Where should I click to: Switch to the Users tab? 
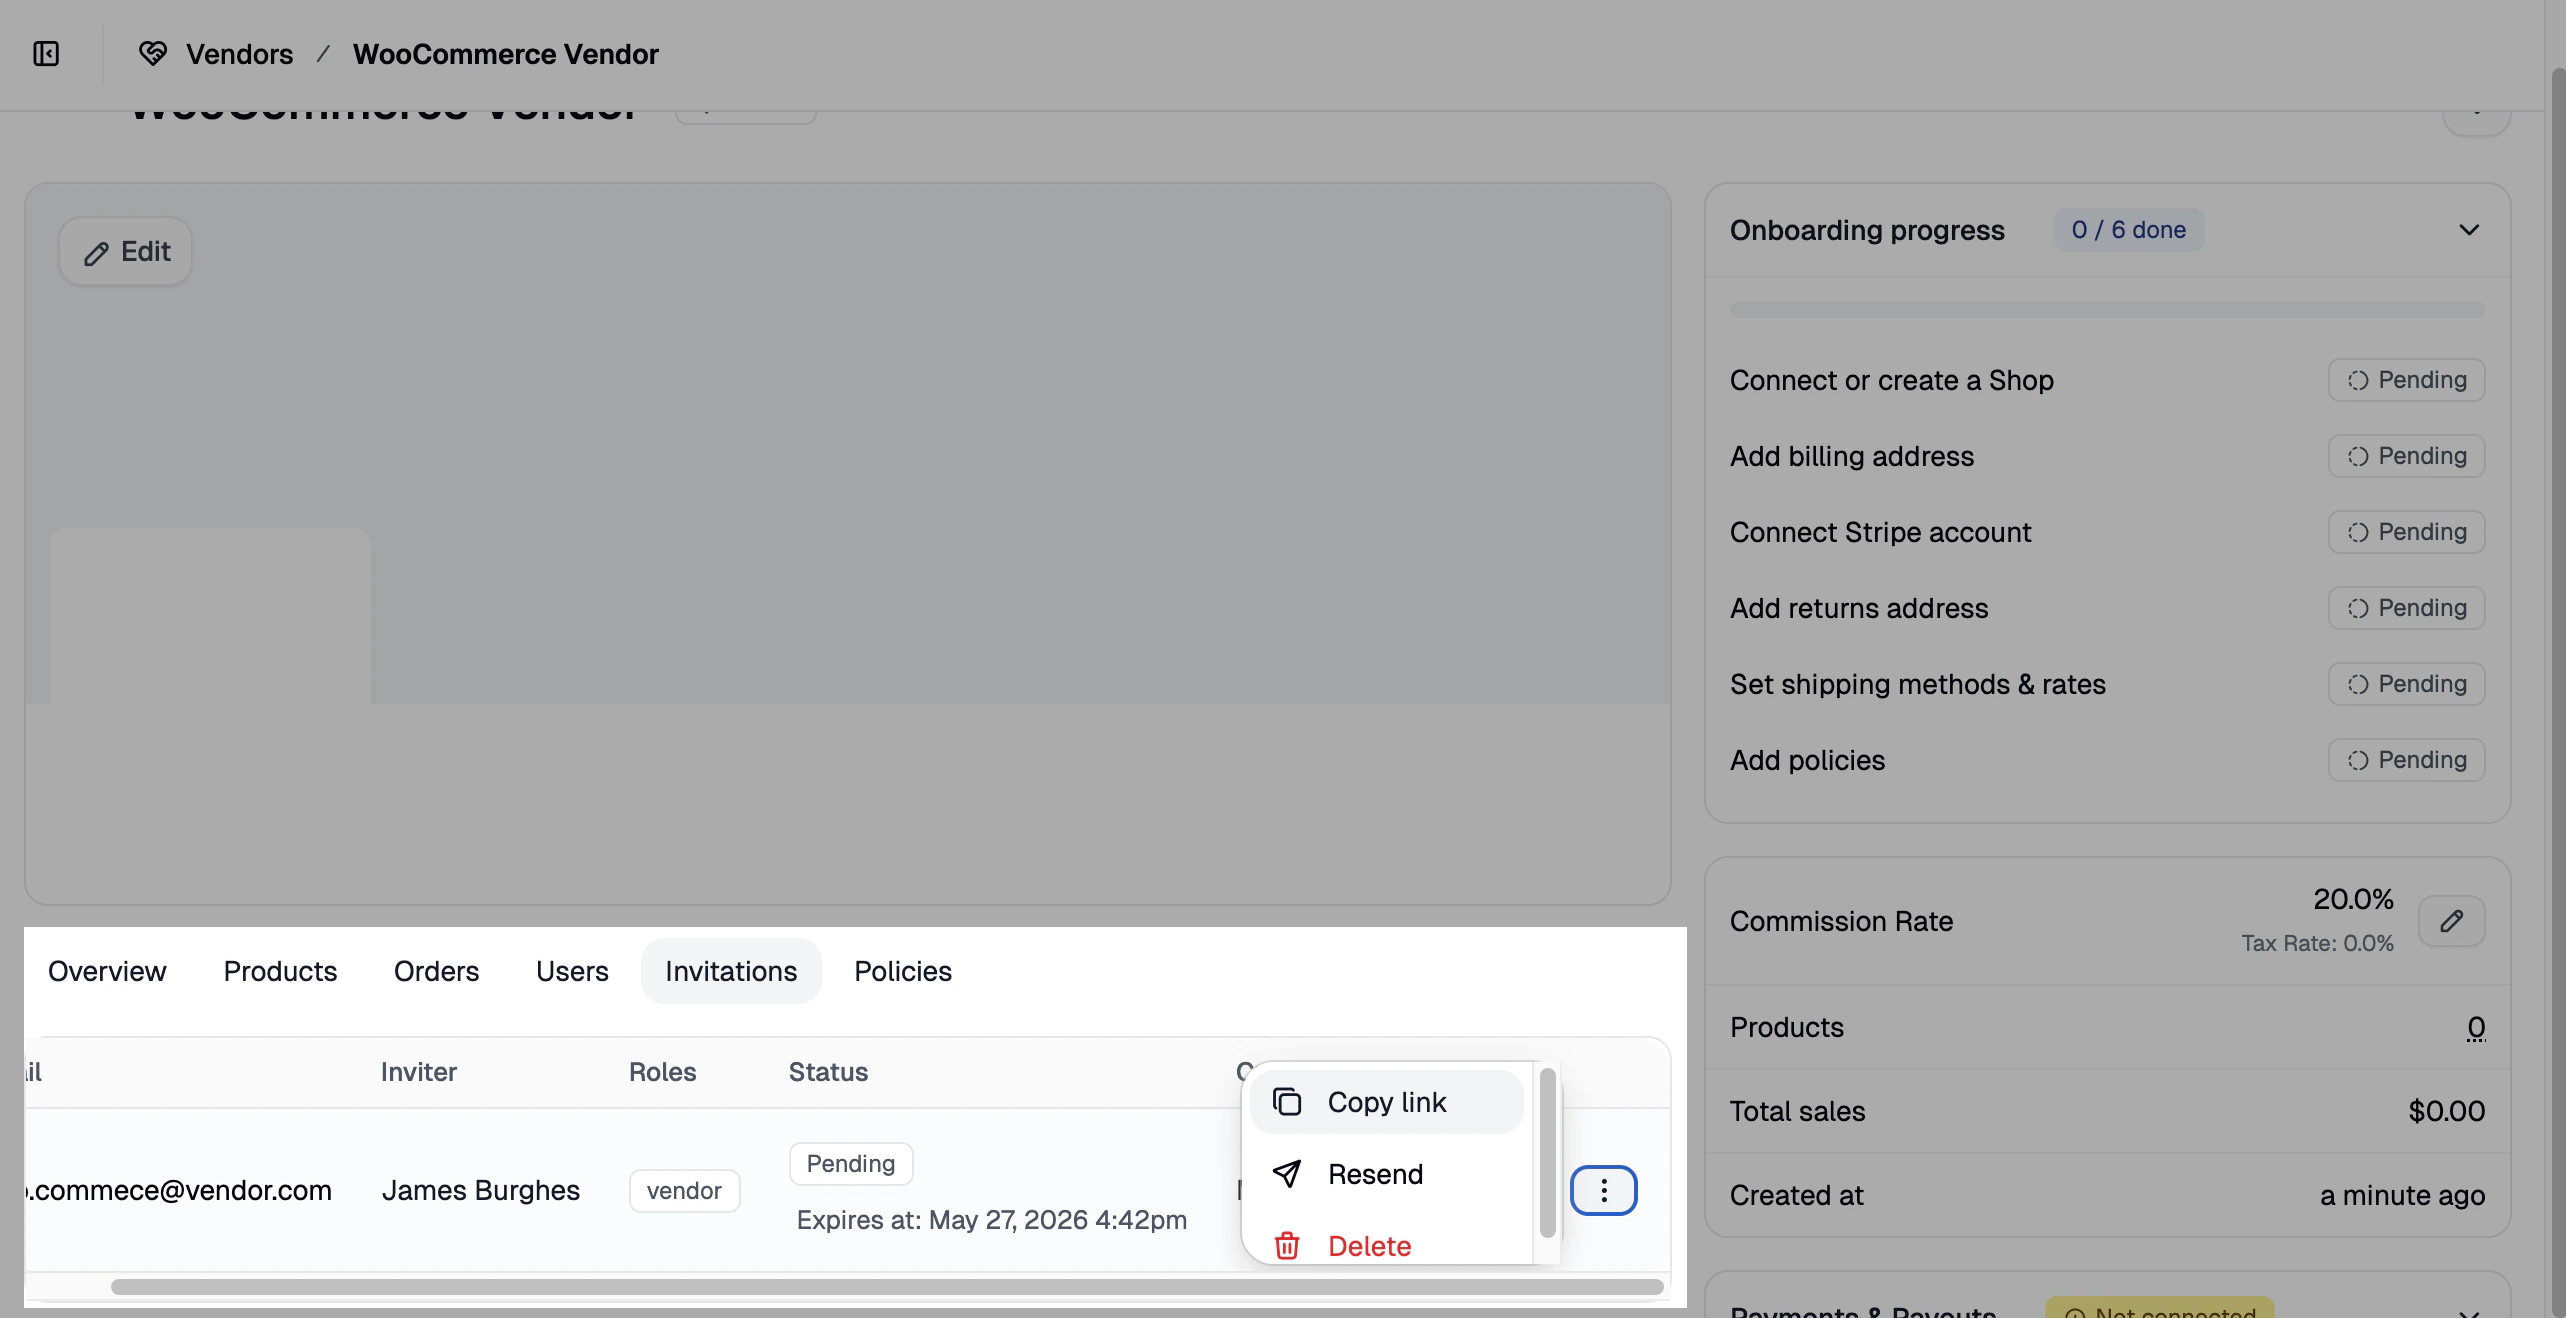click(572, 971)
